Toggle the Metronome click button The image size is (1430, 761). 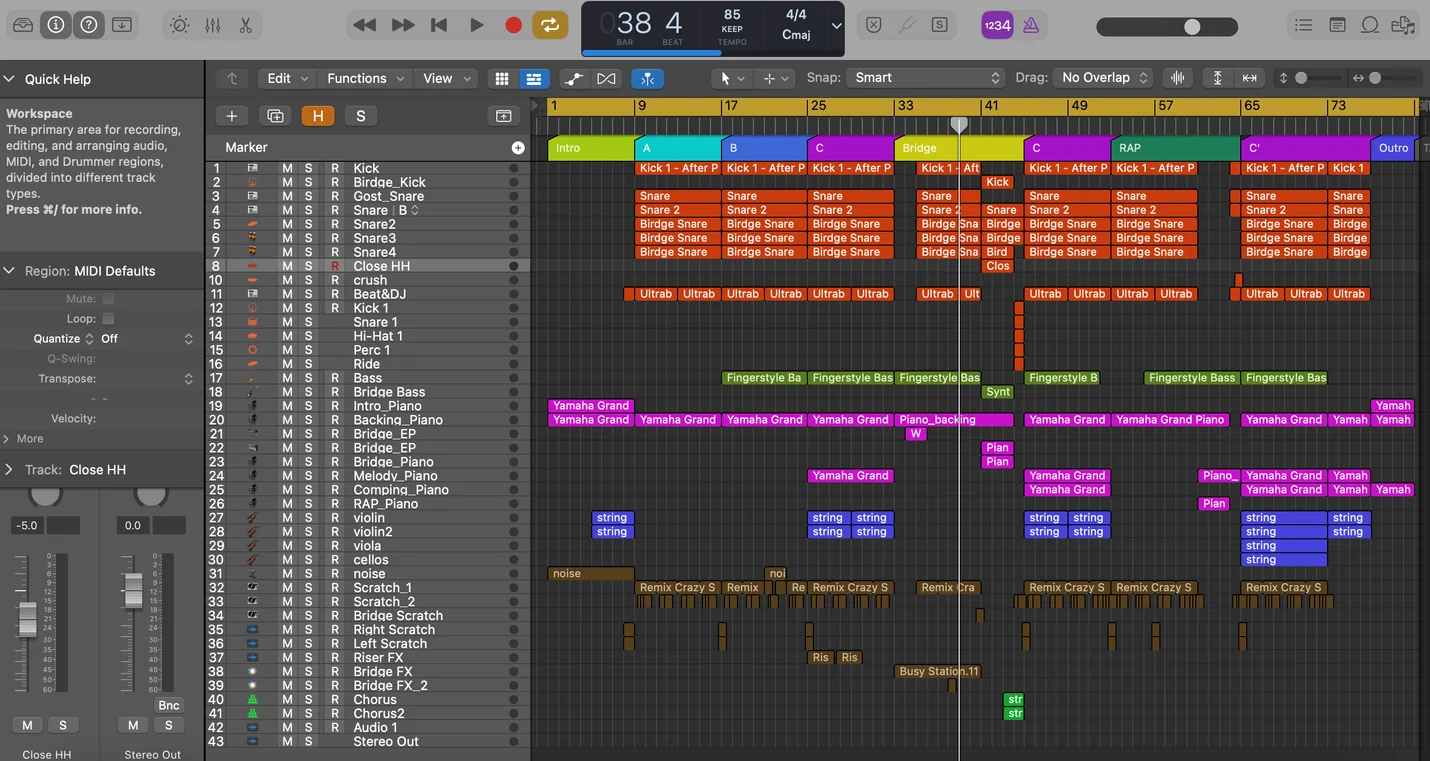[x=1031, y=25]
